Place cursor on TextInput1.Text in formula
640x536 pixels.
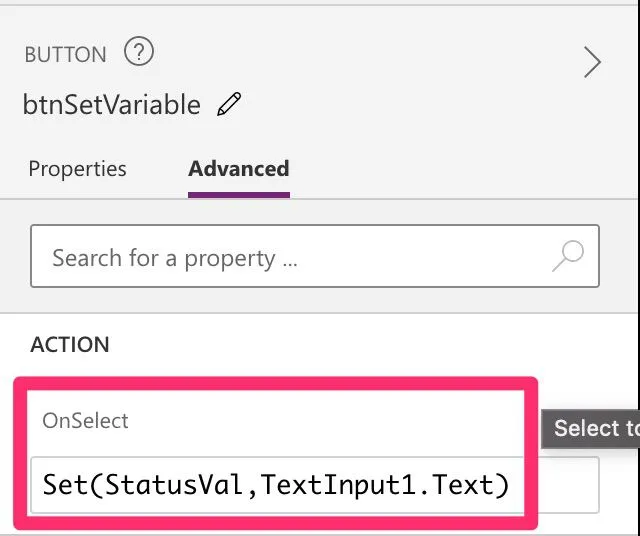(x=379, y=486)
